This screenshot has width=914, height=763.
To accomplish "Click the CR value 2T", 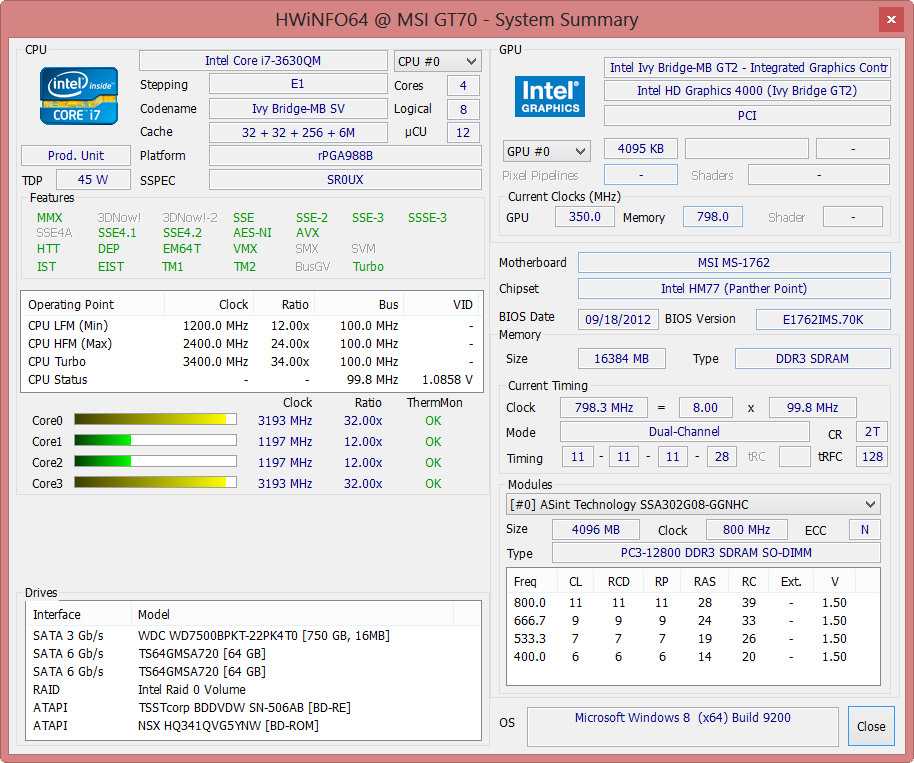I will [872, 431].
